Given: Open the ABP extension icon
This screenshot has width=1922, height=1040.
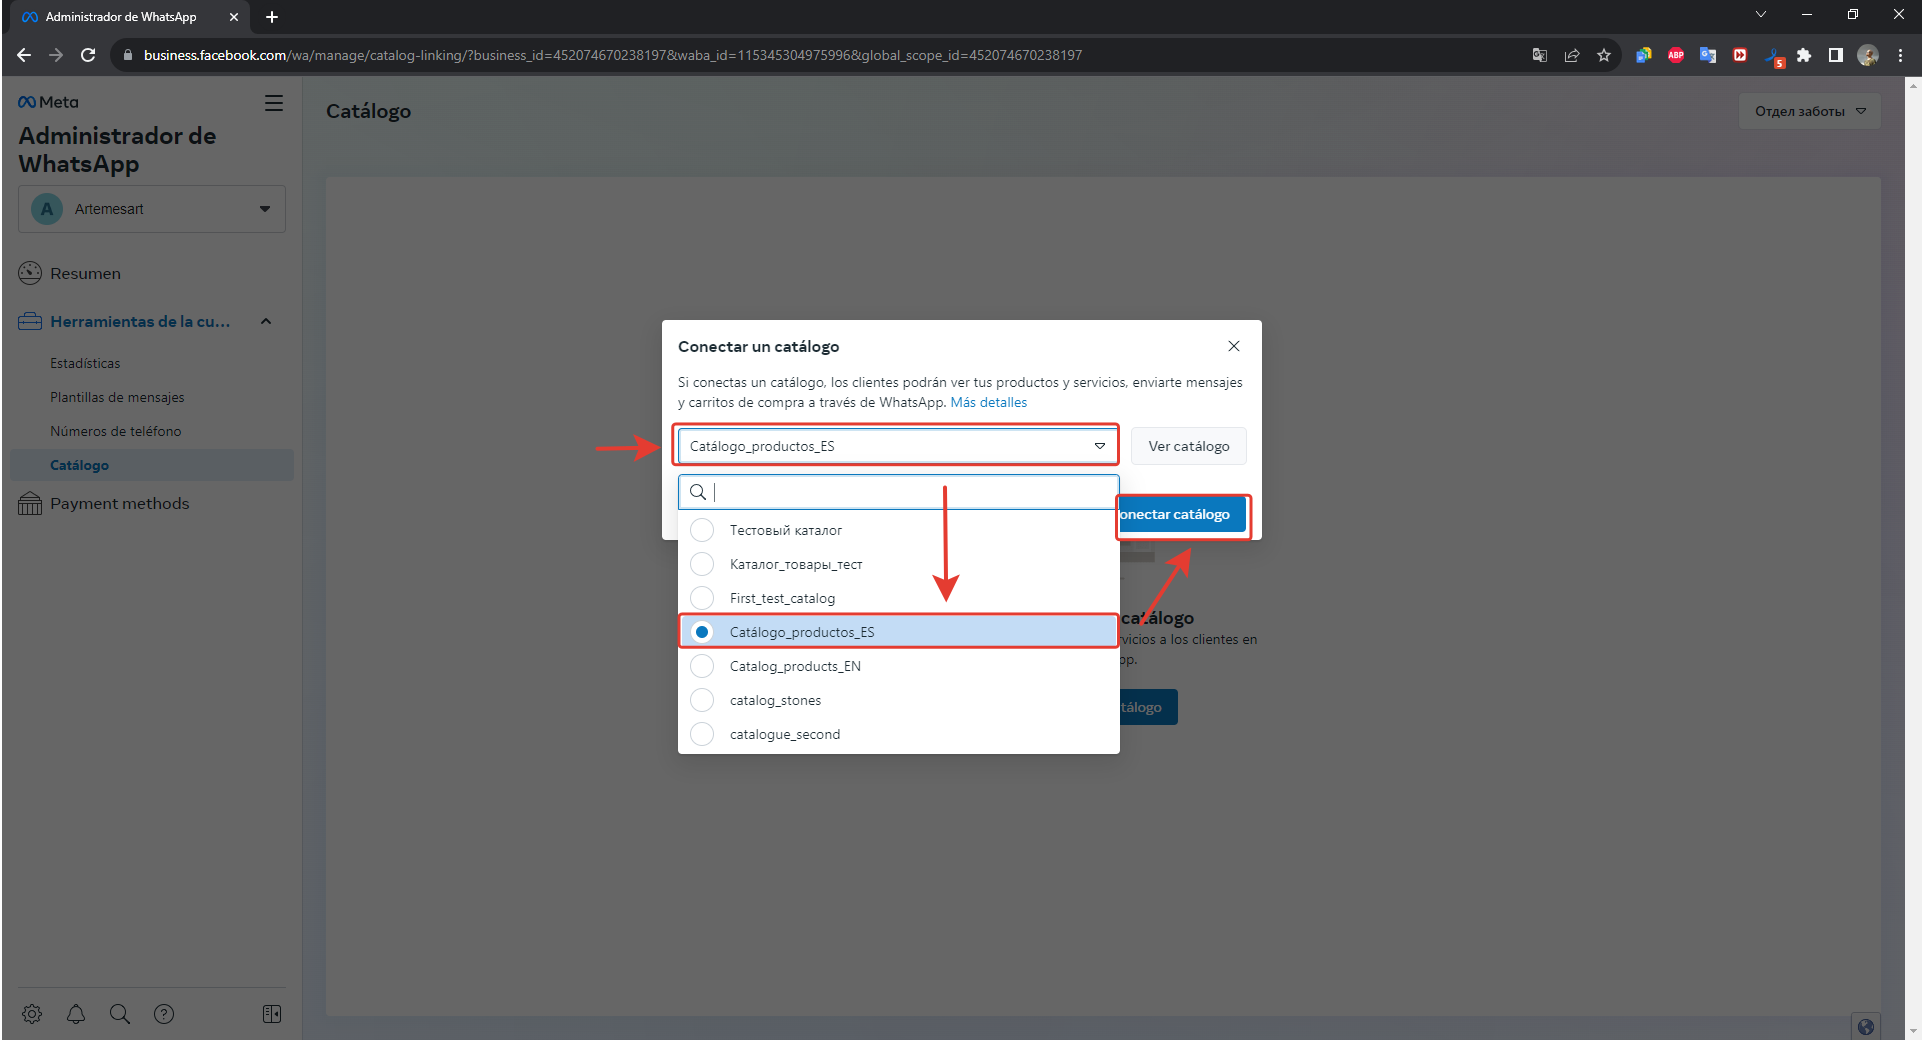Looking at the screenshot, I should coord(1676,55).
